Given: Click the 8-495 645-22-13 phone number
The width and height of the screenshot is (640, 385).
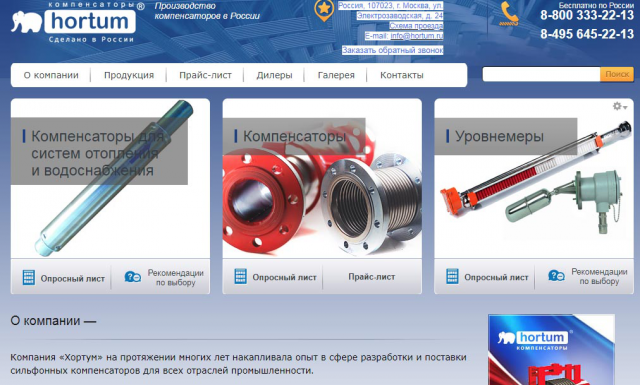Looking at the screenshot, I should pos(587,34).
